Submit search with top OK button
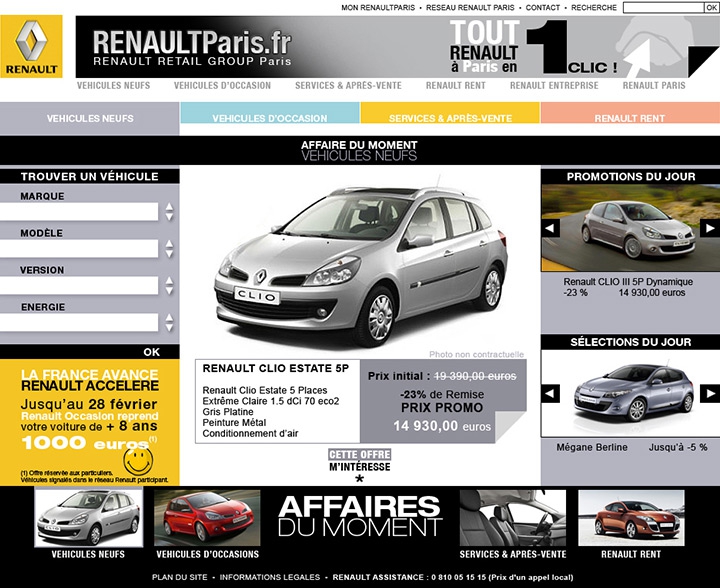Viewport: 720px width, 588px height. [x=711, y=7]
